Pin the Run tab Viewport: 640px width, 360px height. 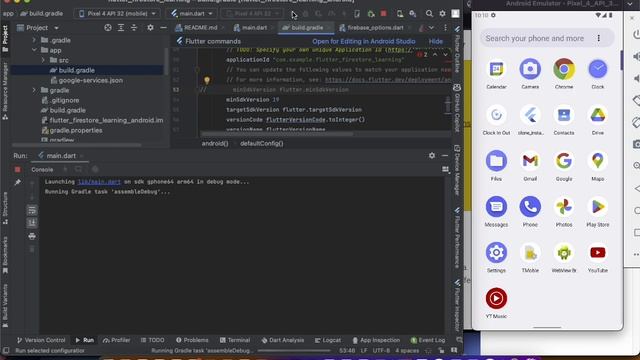[17, 182]
